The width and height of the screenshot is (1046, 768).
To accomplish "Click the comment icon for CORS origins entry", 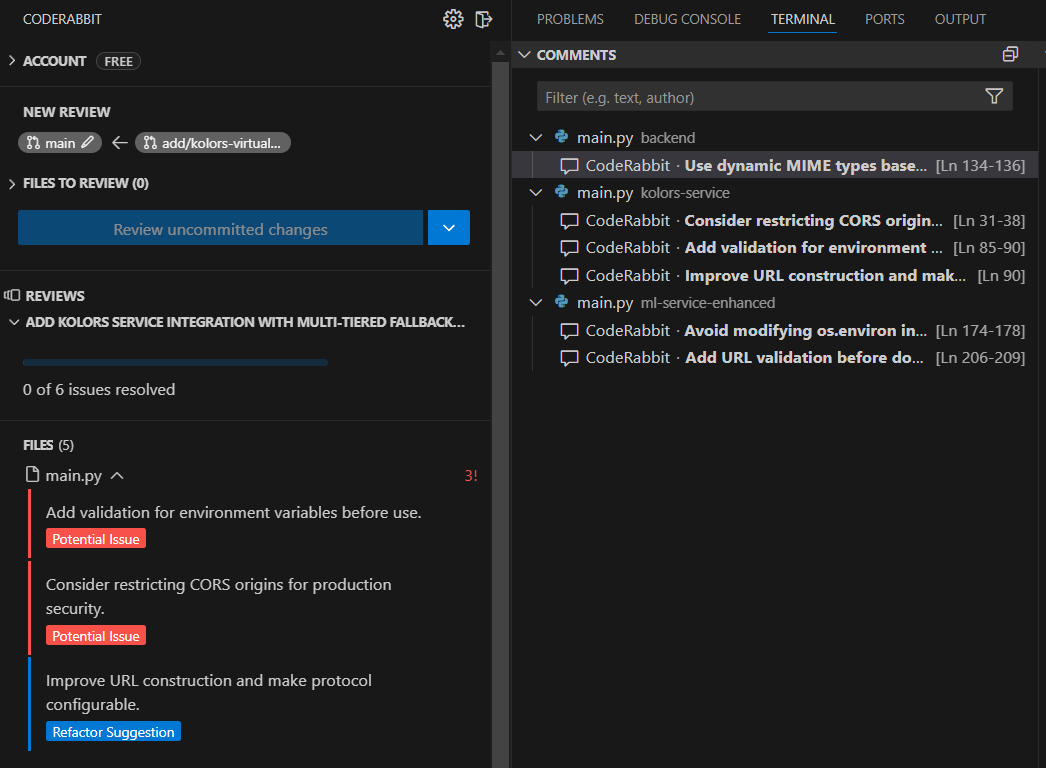I will pos(569,221).
